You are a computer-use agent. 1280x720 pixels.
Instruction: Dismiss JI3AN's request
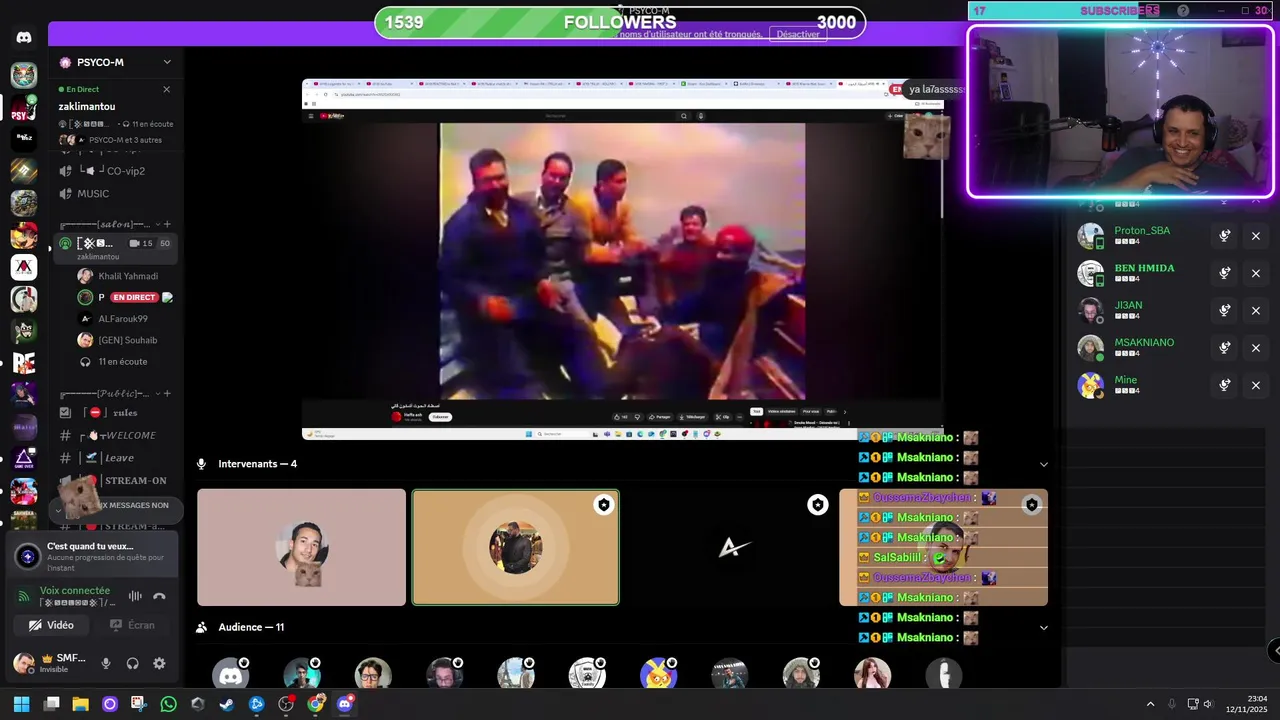click(x=1256, y=311)
